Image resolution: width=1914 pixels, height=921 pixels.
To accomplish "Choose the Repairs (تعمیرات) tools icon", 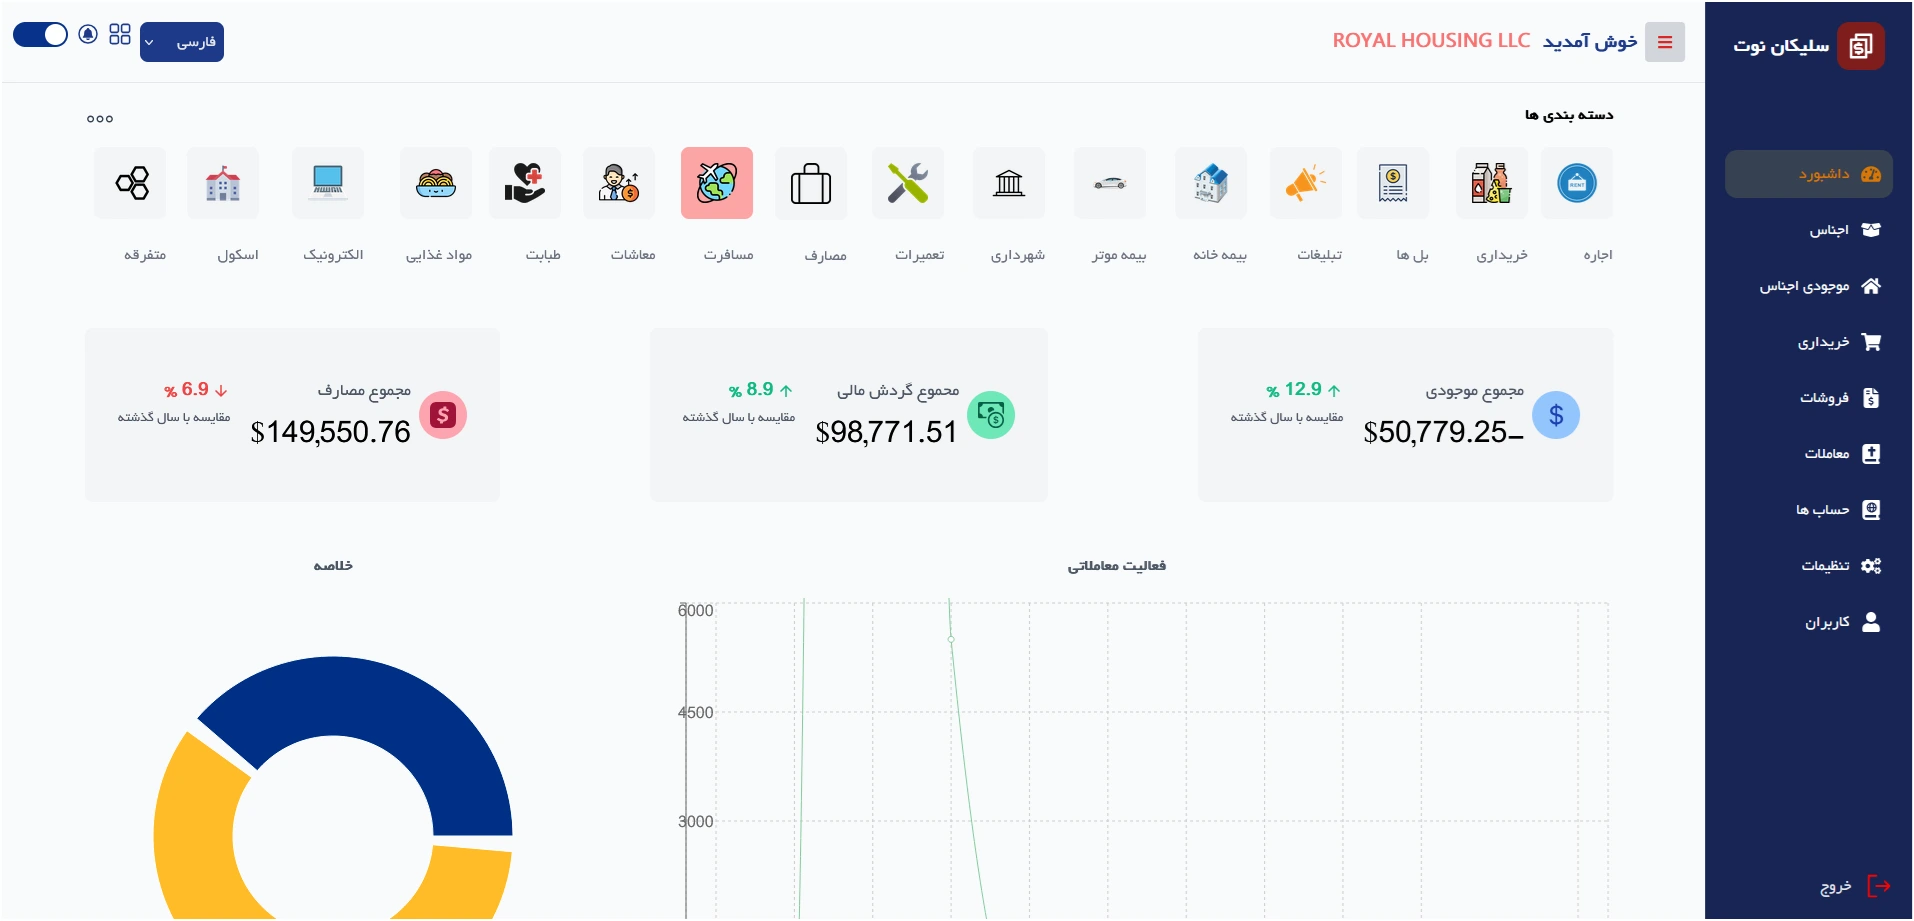I will (x=907, y=183).
